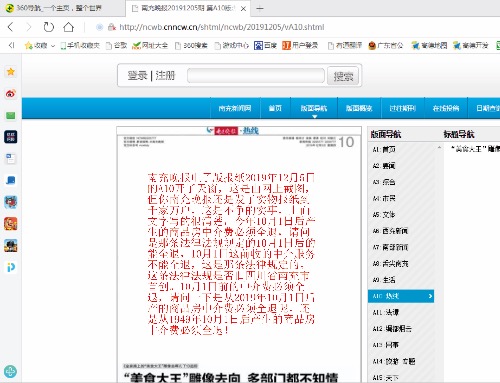Select page A13 in the page list
The height and width of the screenshot is (383, 500).
(x=401, y=345)
